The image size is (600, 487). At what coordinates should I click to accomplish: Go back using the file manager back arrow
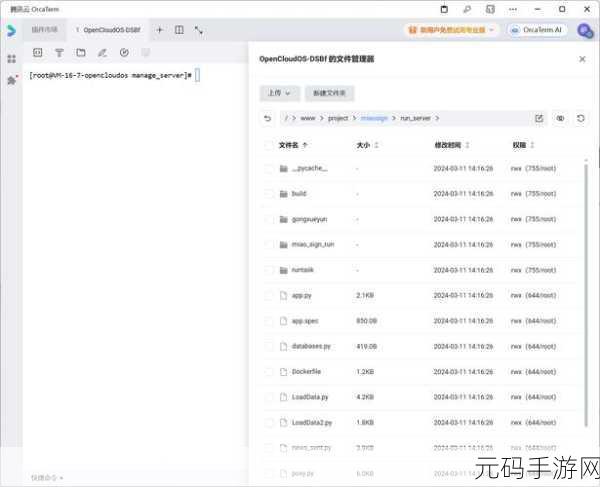pos(267,118)
